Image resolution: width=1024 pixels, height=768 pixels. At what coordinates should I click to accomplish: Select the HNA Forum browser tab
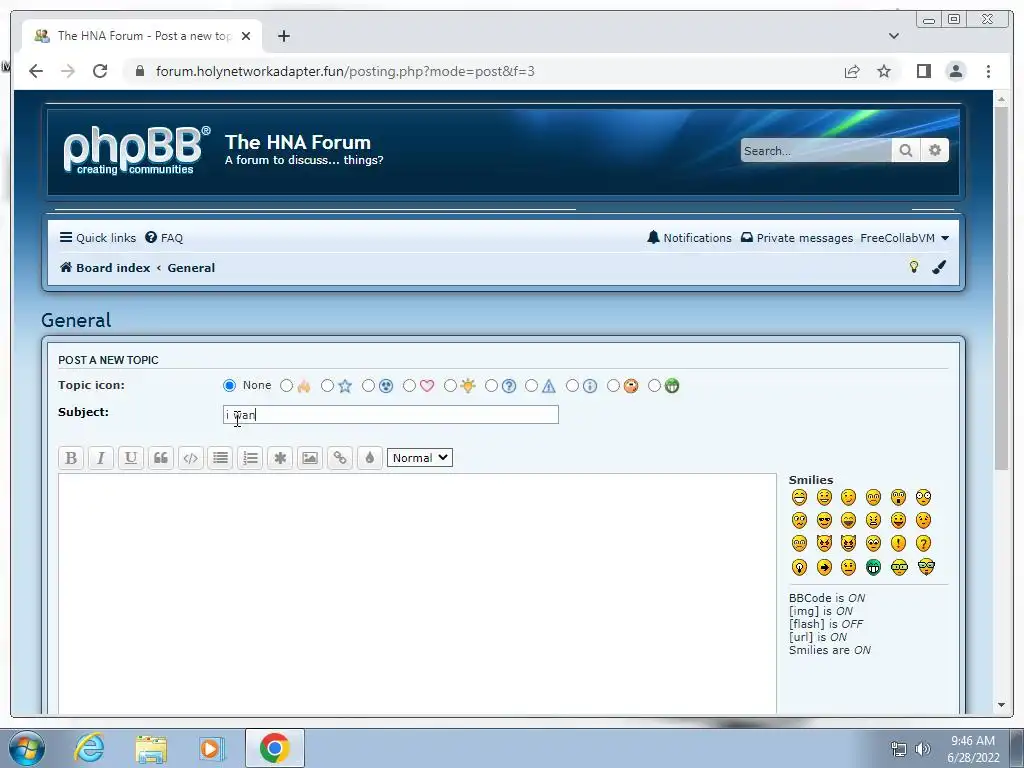click(142, 36)
